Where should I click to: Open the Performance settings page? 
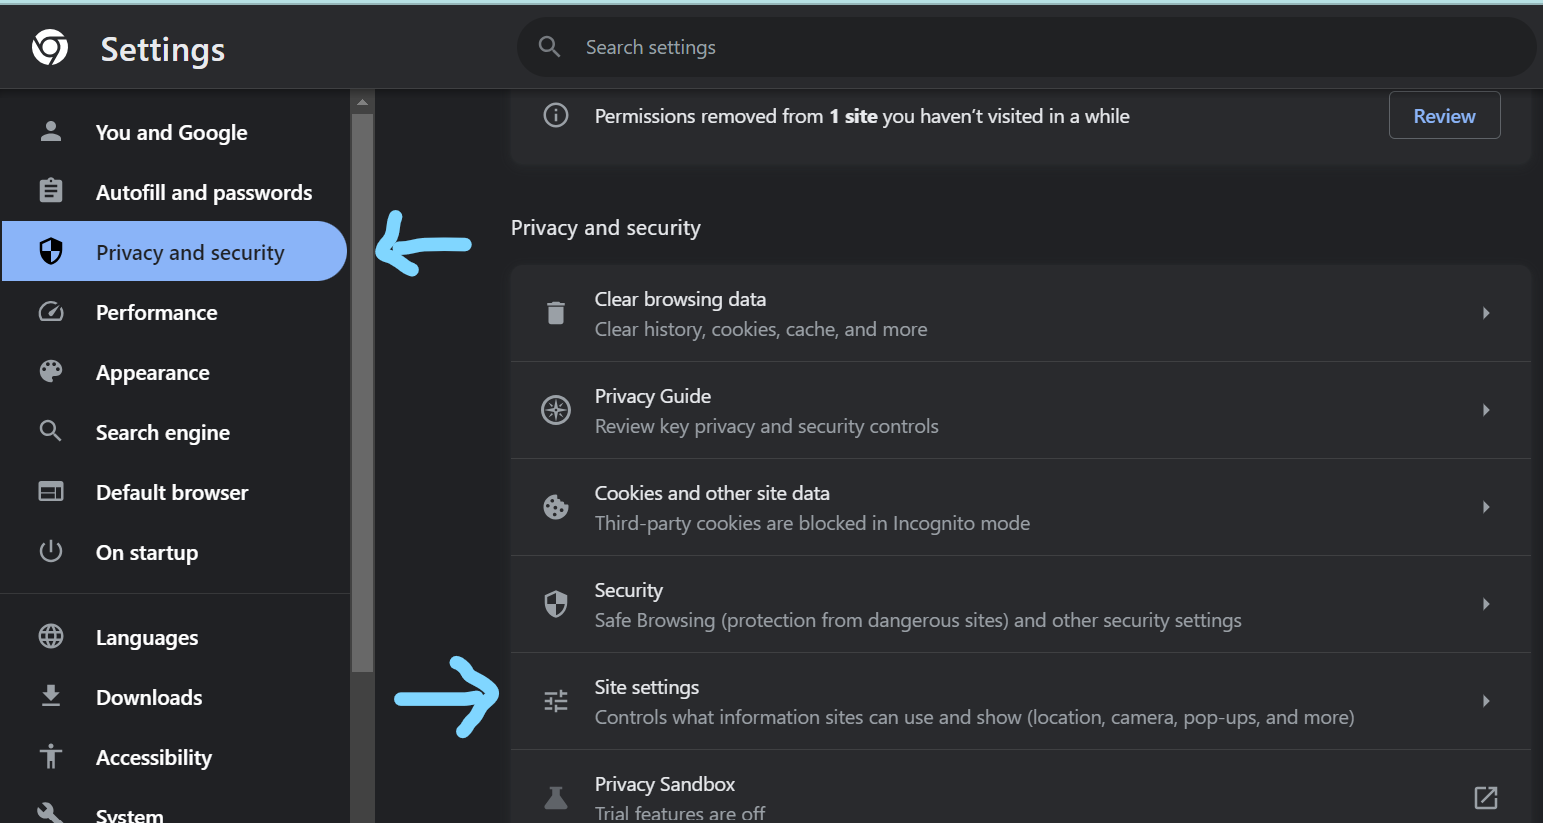click(x=175, y=312)
